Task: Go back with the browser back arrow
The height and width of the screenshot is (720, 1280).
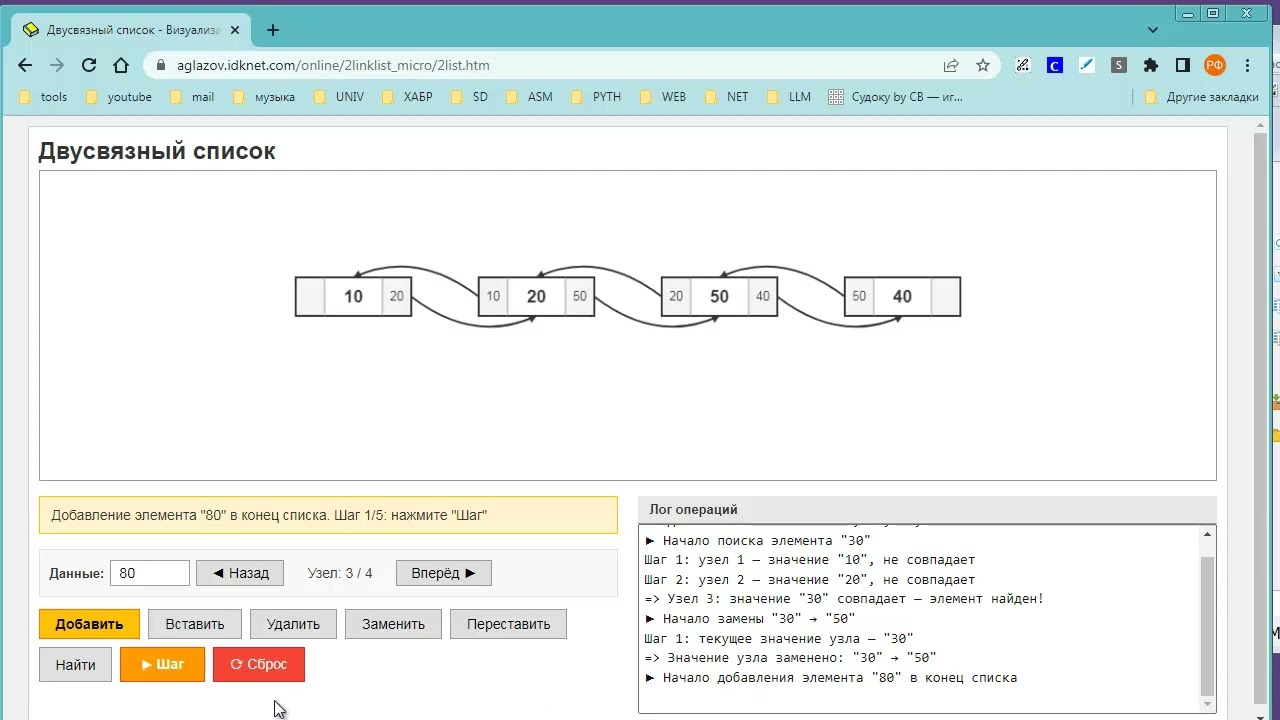Action: point(25,65)
